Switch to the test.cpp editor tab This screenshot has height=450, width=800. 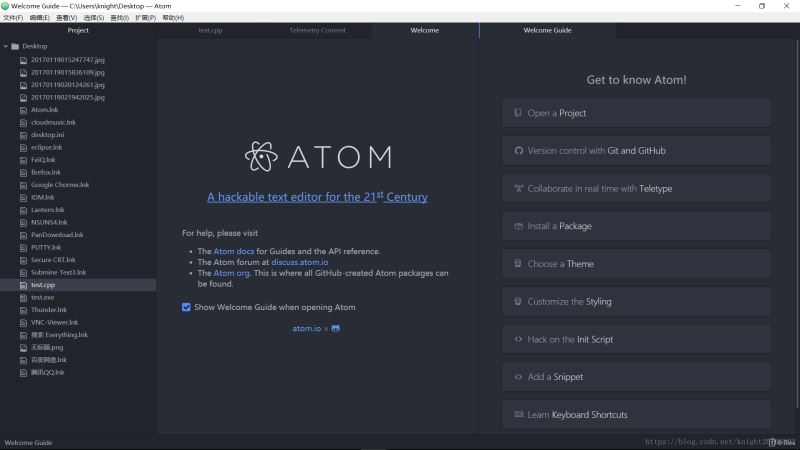210,31
